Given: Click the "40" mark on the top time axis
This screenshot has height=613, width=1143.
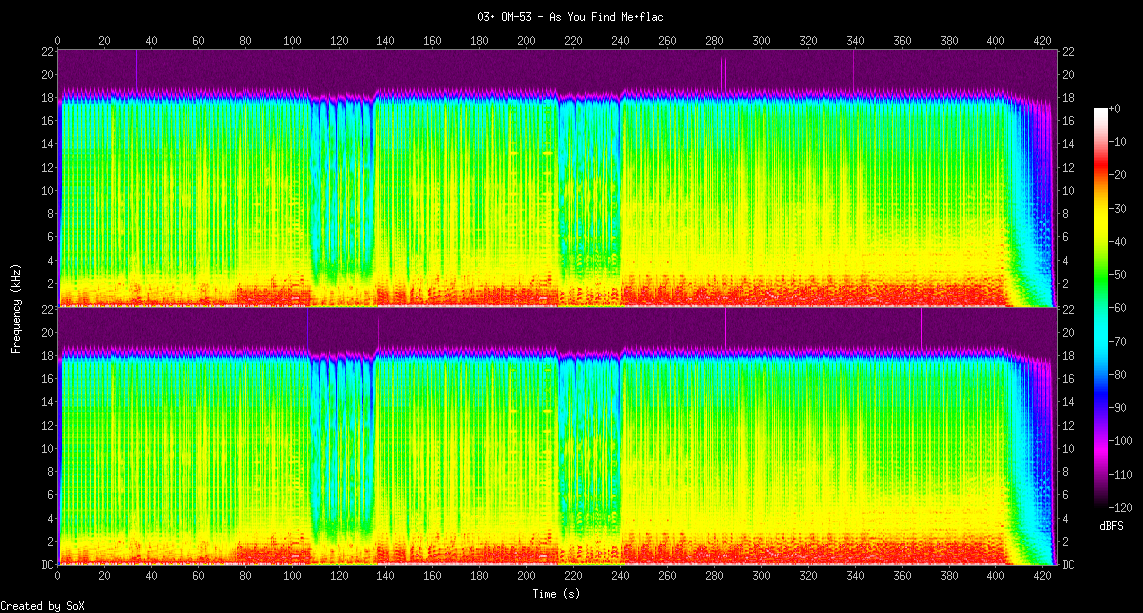Looking at the screenshot, I should point(151,41).
